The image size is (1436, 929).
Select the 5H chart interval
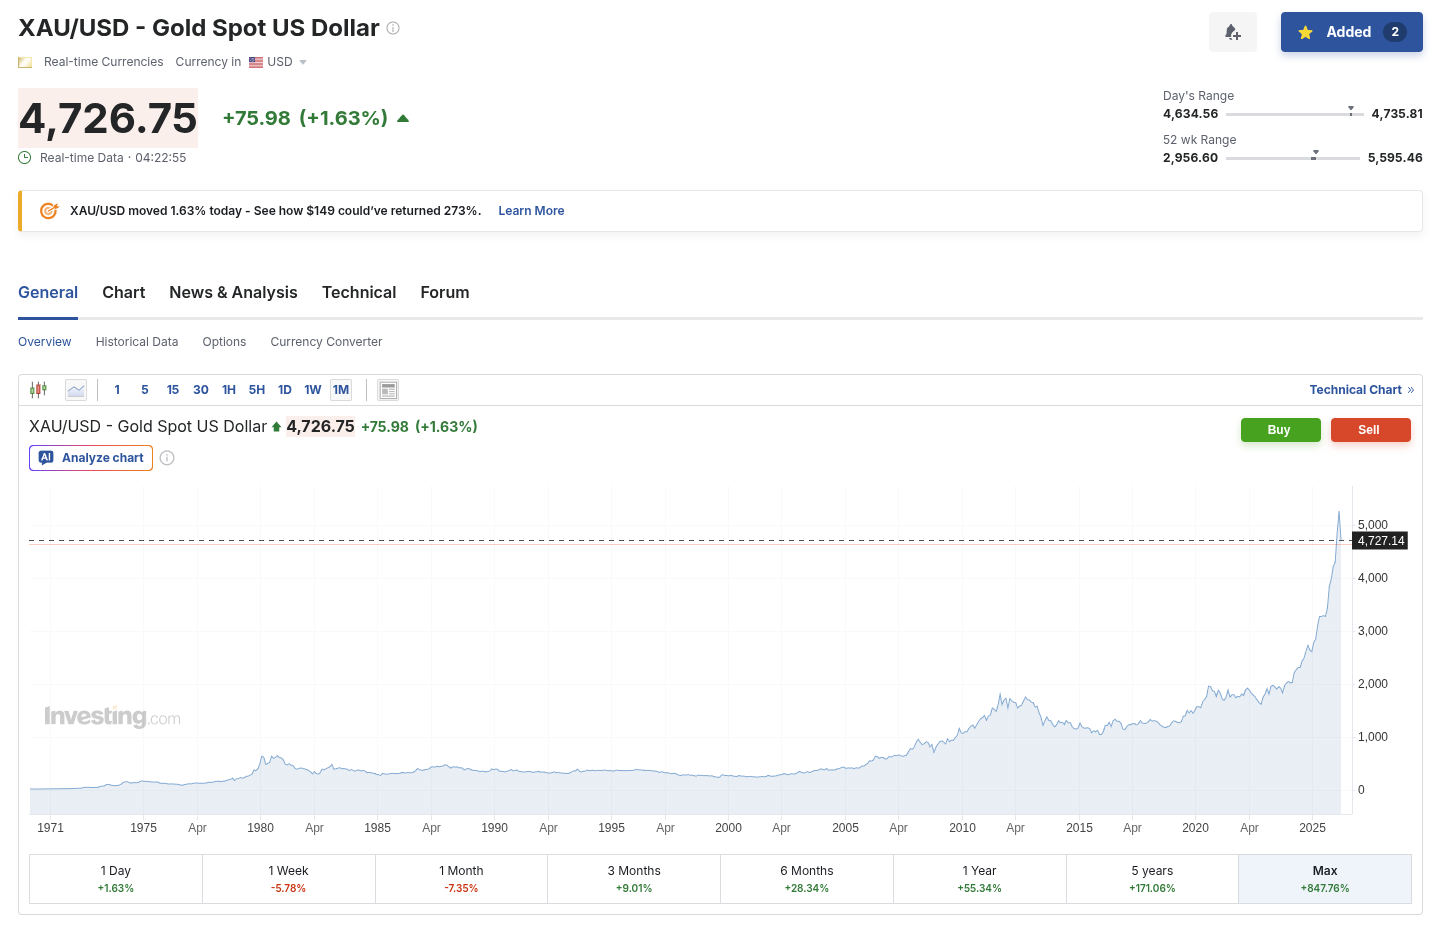(x=257, y=390)
